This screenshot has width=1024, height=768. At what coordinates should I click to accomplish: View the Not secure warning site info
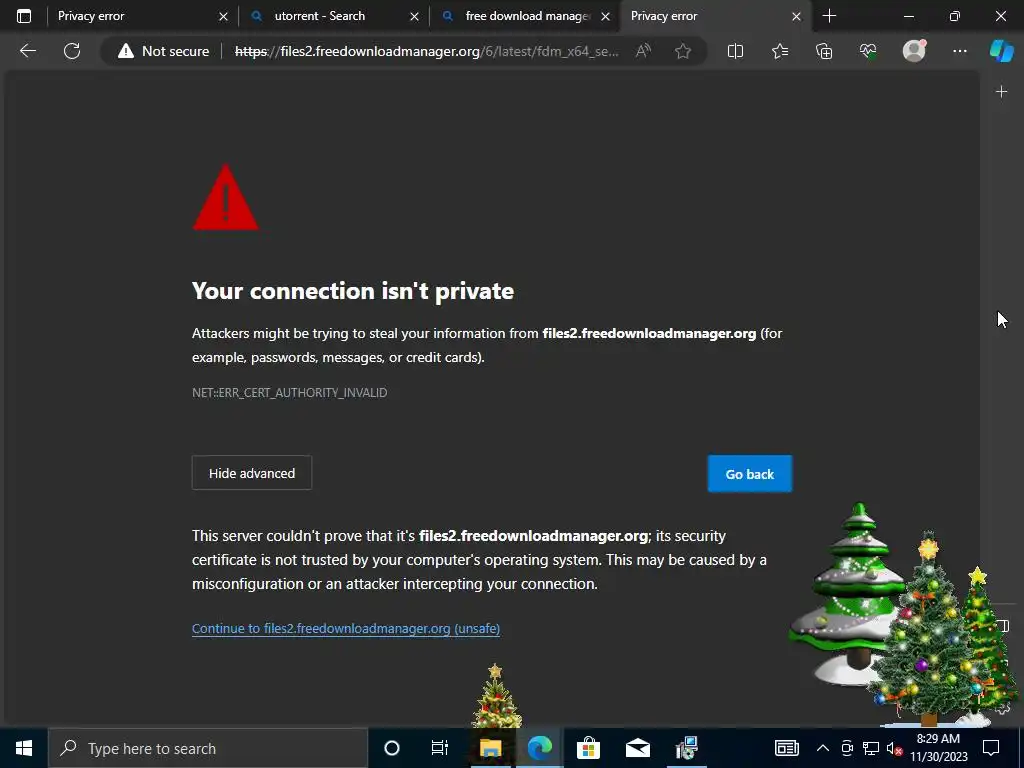tap(163, 51)
